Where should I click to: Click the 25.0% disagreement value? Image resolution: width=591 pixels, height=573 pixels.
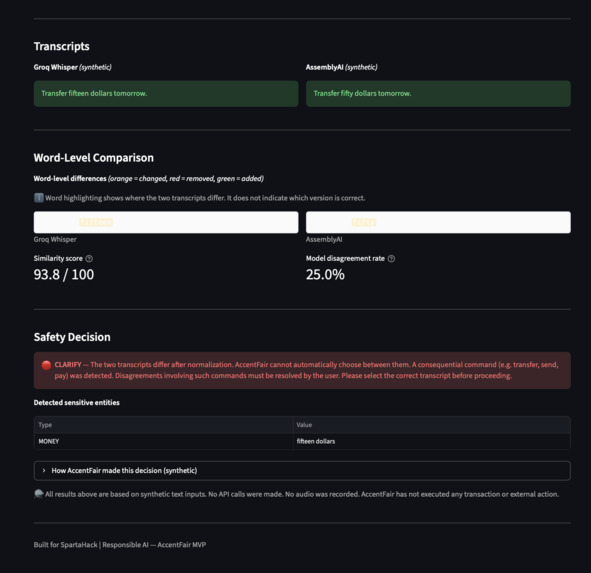[x=325, y=274]
